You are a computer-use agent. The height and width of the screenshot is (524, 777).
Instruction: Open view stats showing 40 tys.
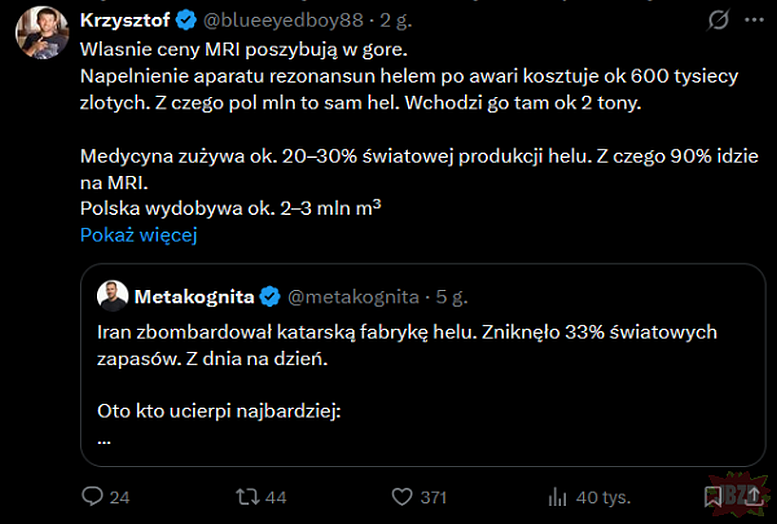pyautogui.click(x=559, y=496)
